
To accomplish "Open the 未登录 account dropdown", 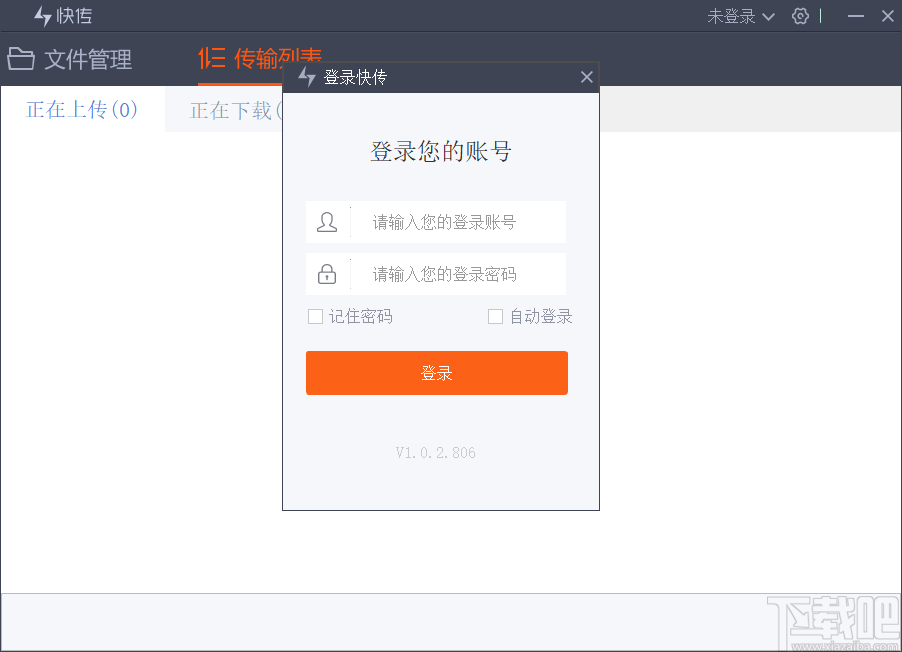I will 739,15.
